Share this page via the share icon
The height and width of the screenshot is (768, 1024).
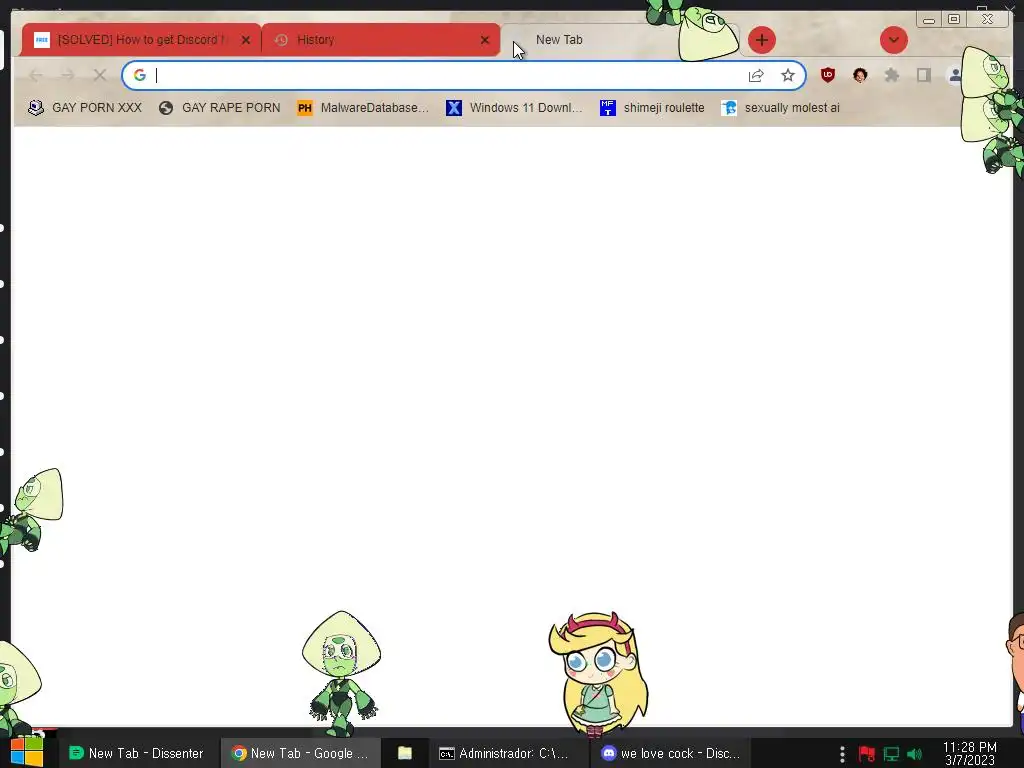756,76
